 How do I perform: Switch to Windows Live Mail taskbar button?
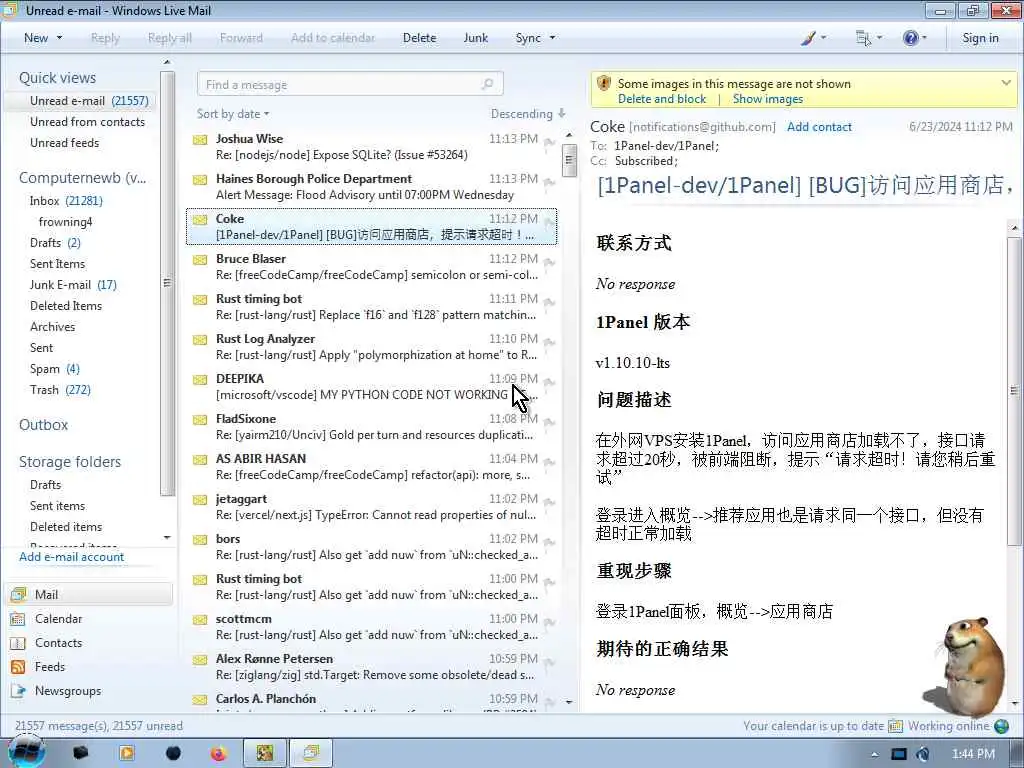[312, 754]
